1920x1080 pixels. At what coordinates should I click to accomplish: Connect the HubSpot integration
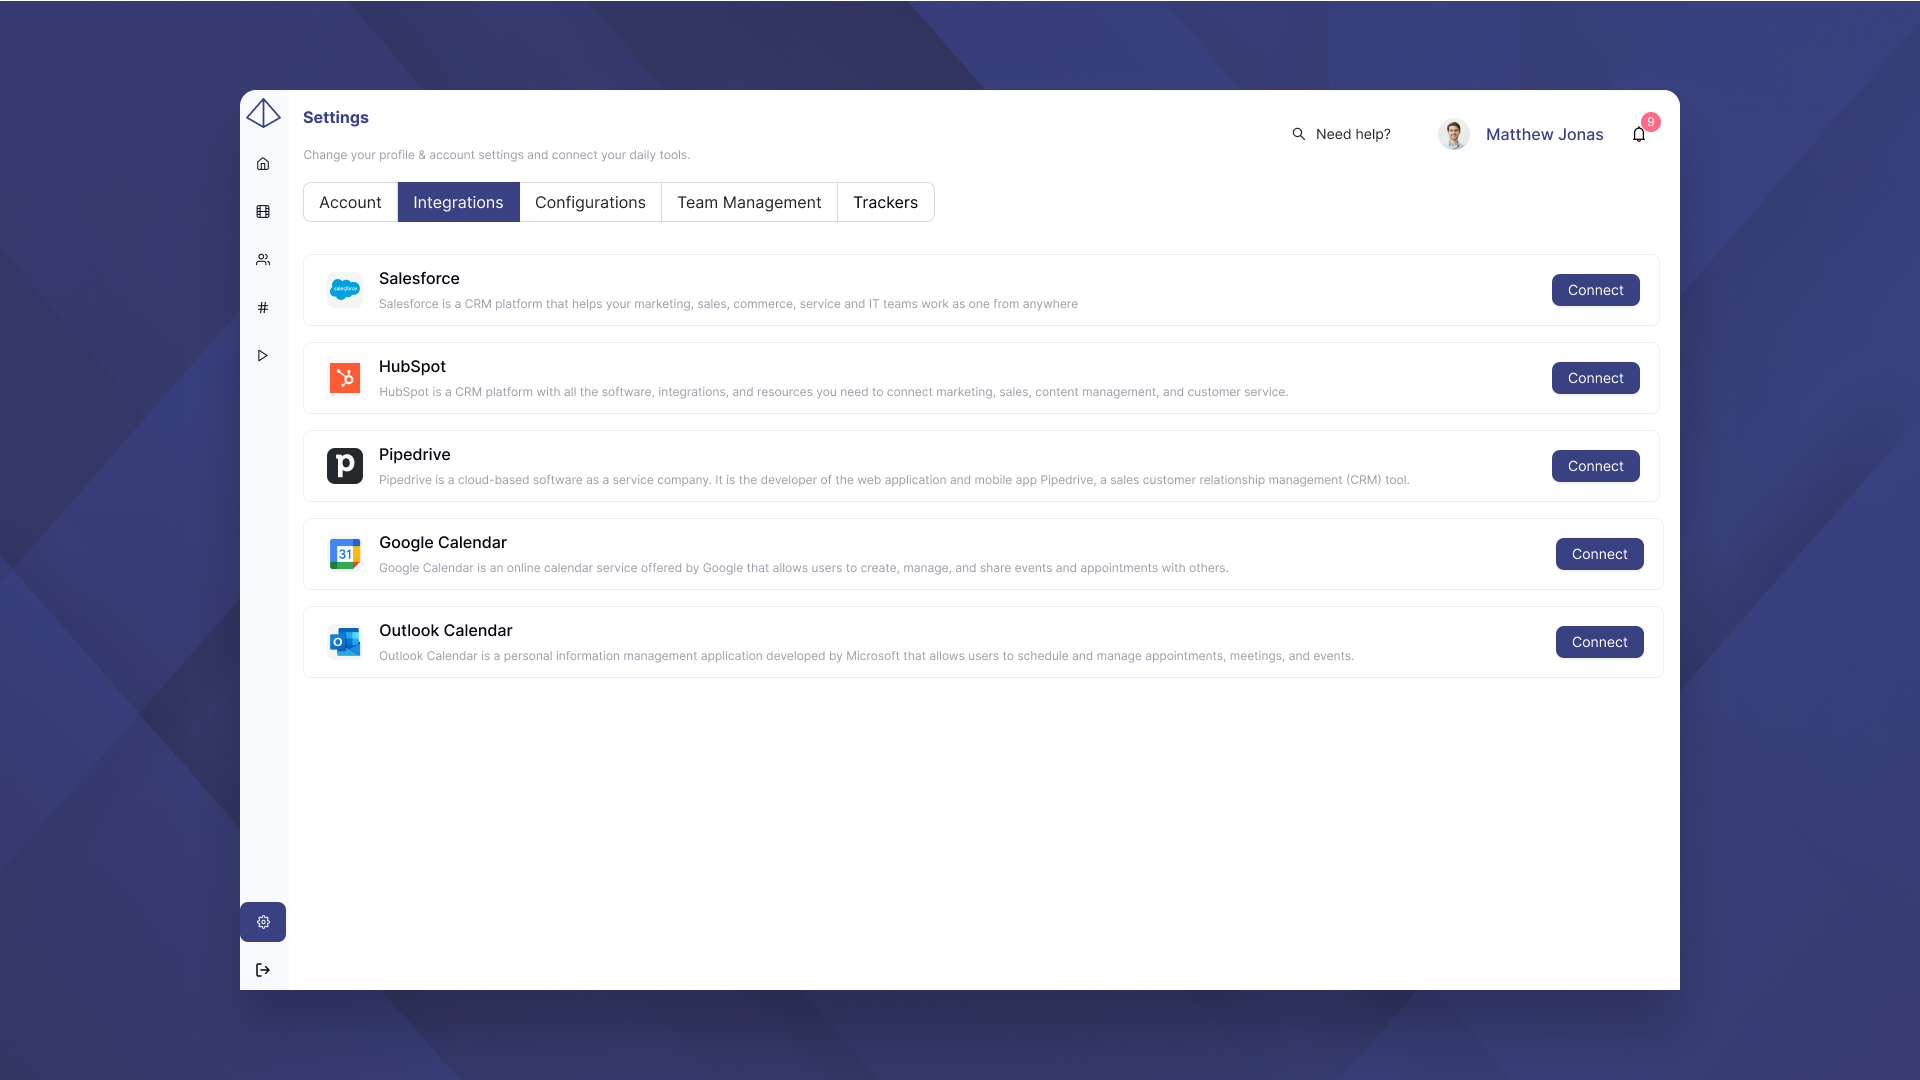coord(1595,378)
